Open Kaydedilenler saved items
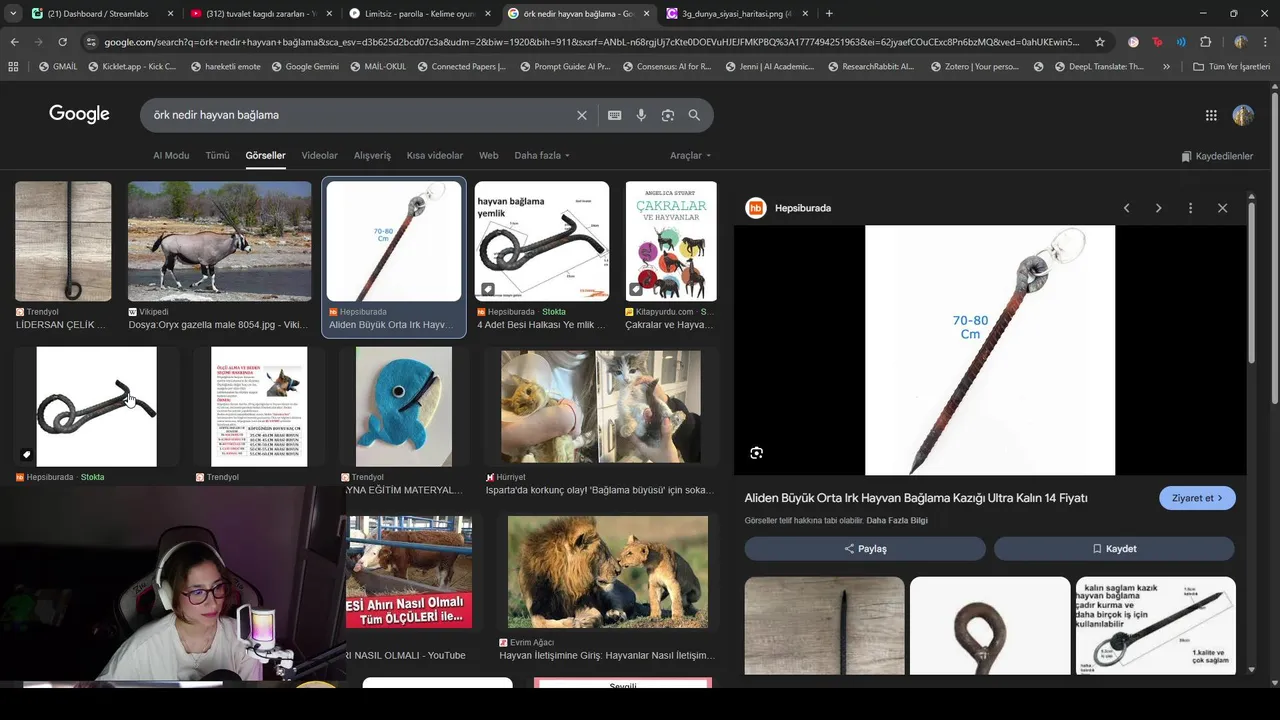 pyautogui.click(x=1217, y=156)
